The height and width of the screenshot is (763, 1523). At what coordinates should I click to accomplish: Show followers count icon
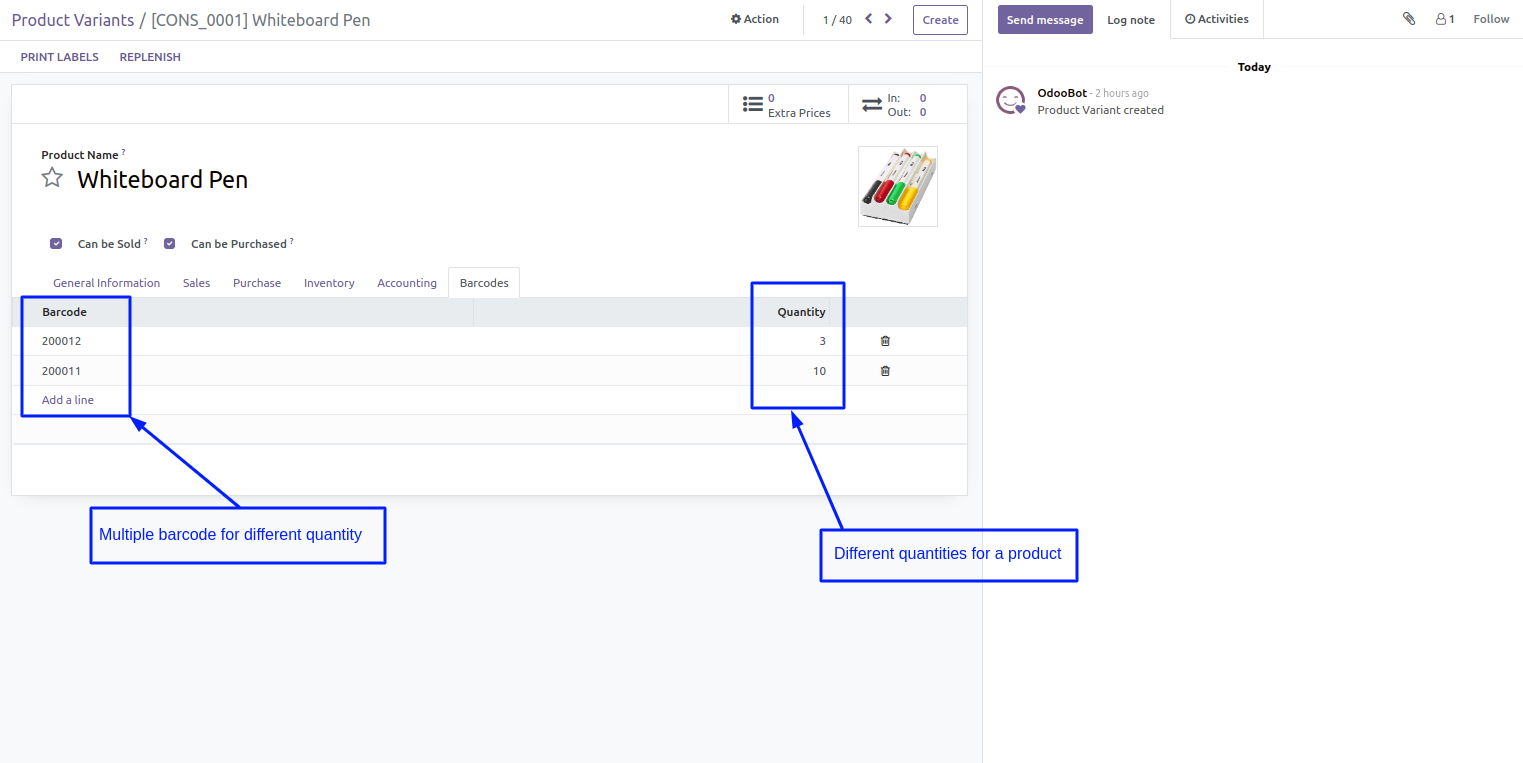coord(1444,19)
